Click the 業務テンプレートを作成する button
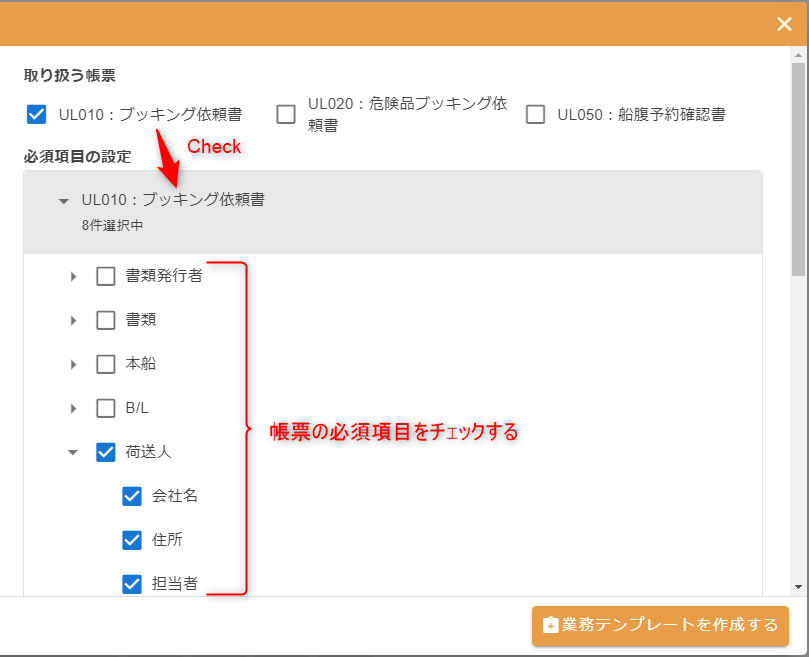This screenshot has width=809, height=657. tap(660, 626)
